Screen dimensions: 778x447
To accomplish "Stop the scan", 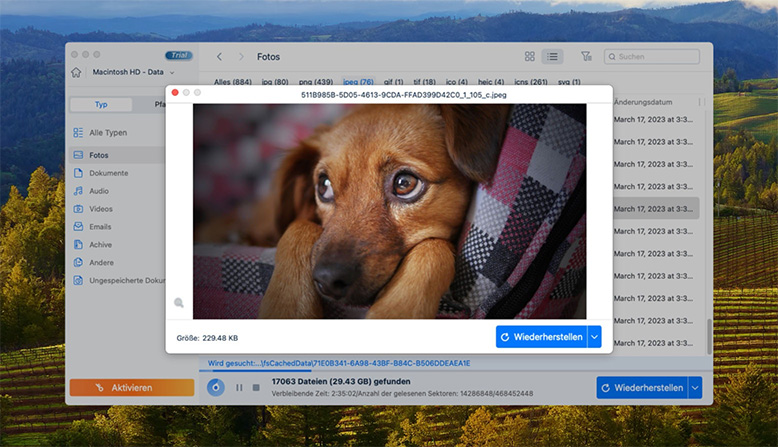I will 256,387.
